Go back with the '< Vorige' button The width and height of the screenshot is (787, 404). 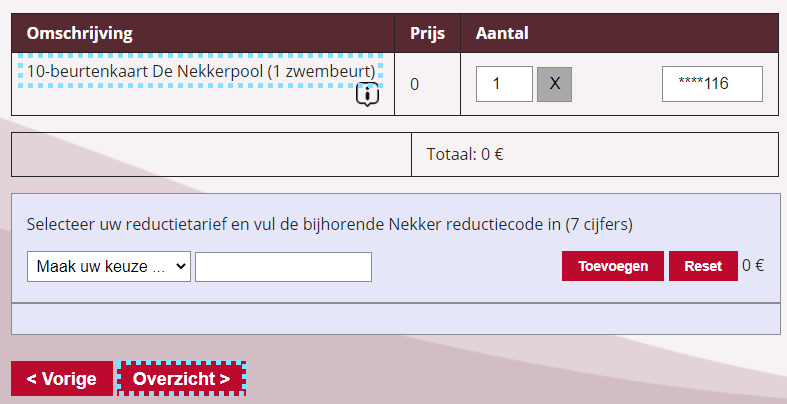point(62,379)
